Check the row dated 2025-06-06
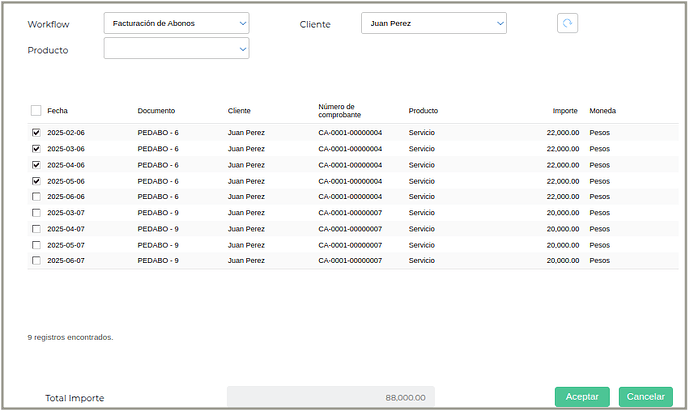Viewport: 690px width, 411px height. pos(36,197)
